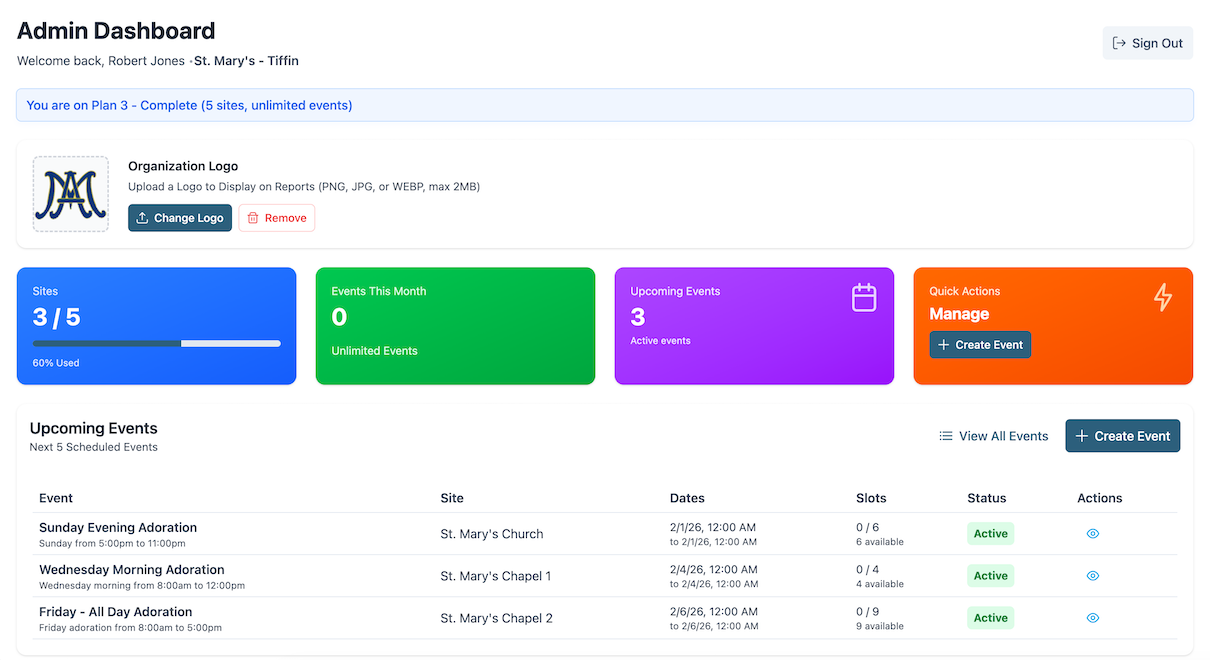This screenshot has width=1210, height=660.
Task: View Wednesday Morning Adoration using eye icon
Action: click(1092, 576)
